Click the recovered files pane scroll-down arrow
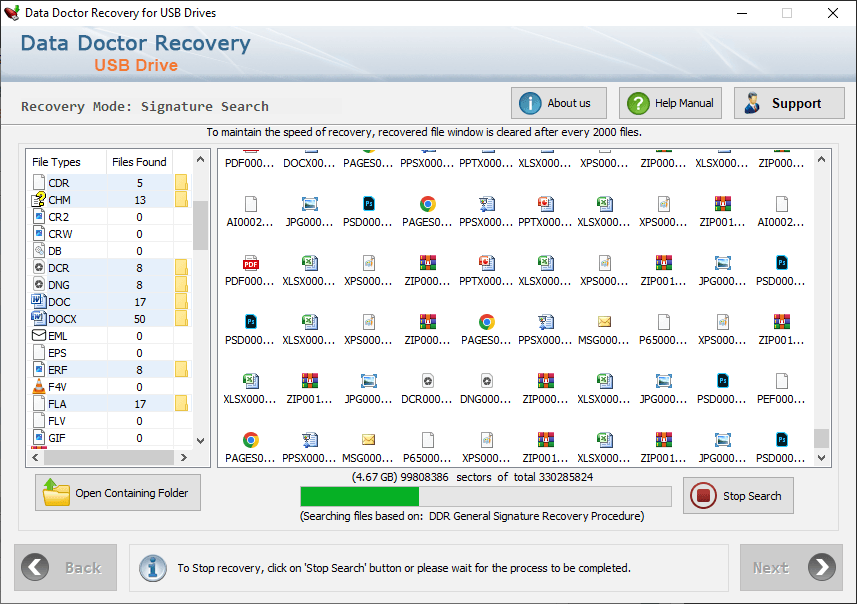Viewport: 857px width, 604px height. 821,458
